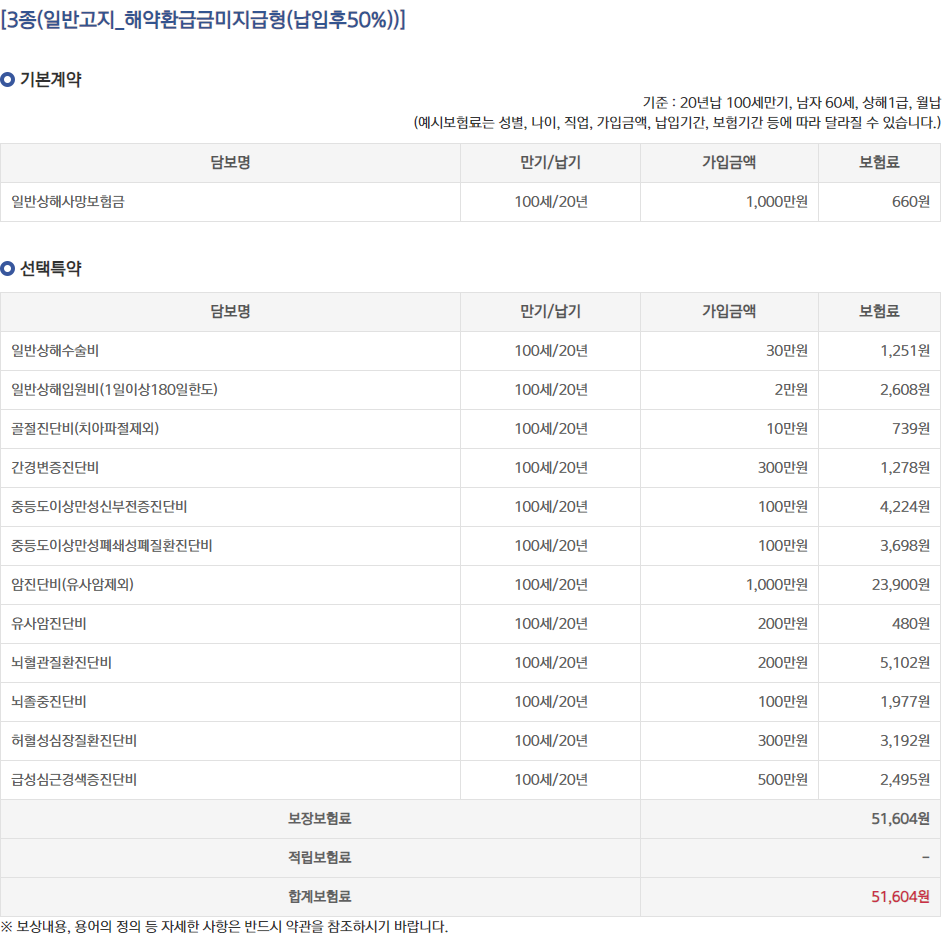Click the '4,224원' premium value
Image resolution: width=942 pixels, height=942 pixels.
(x=905, y=507)
